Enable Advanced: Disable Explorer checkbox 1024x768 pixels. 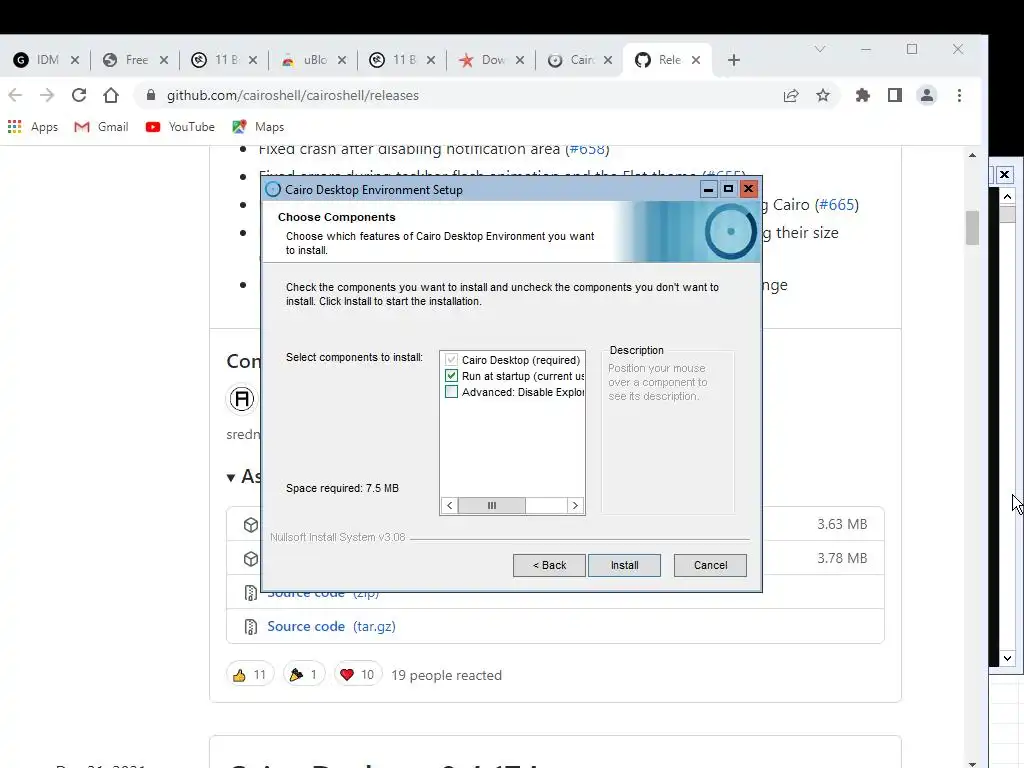click(451, 392)
